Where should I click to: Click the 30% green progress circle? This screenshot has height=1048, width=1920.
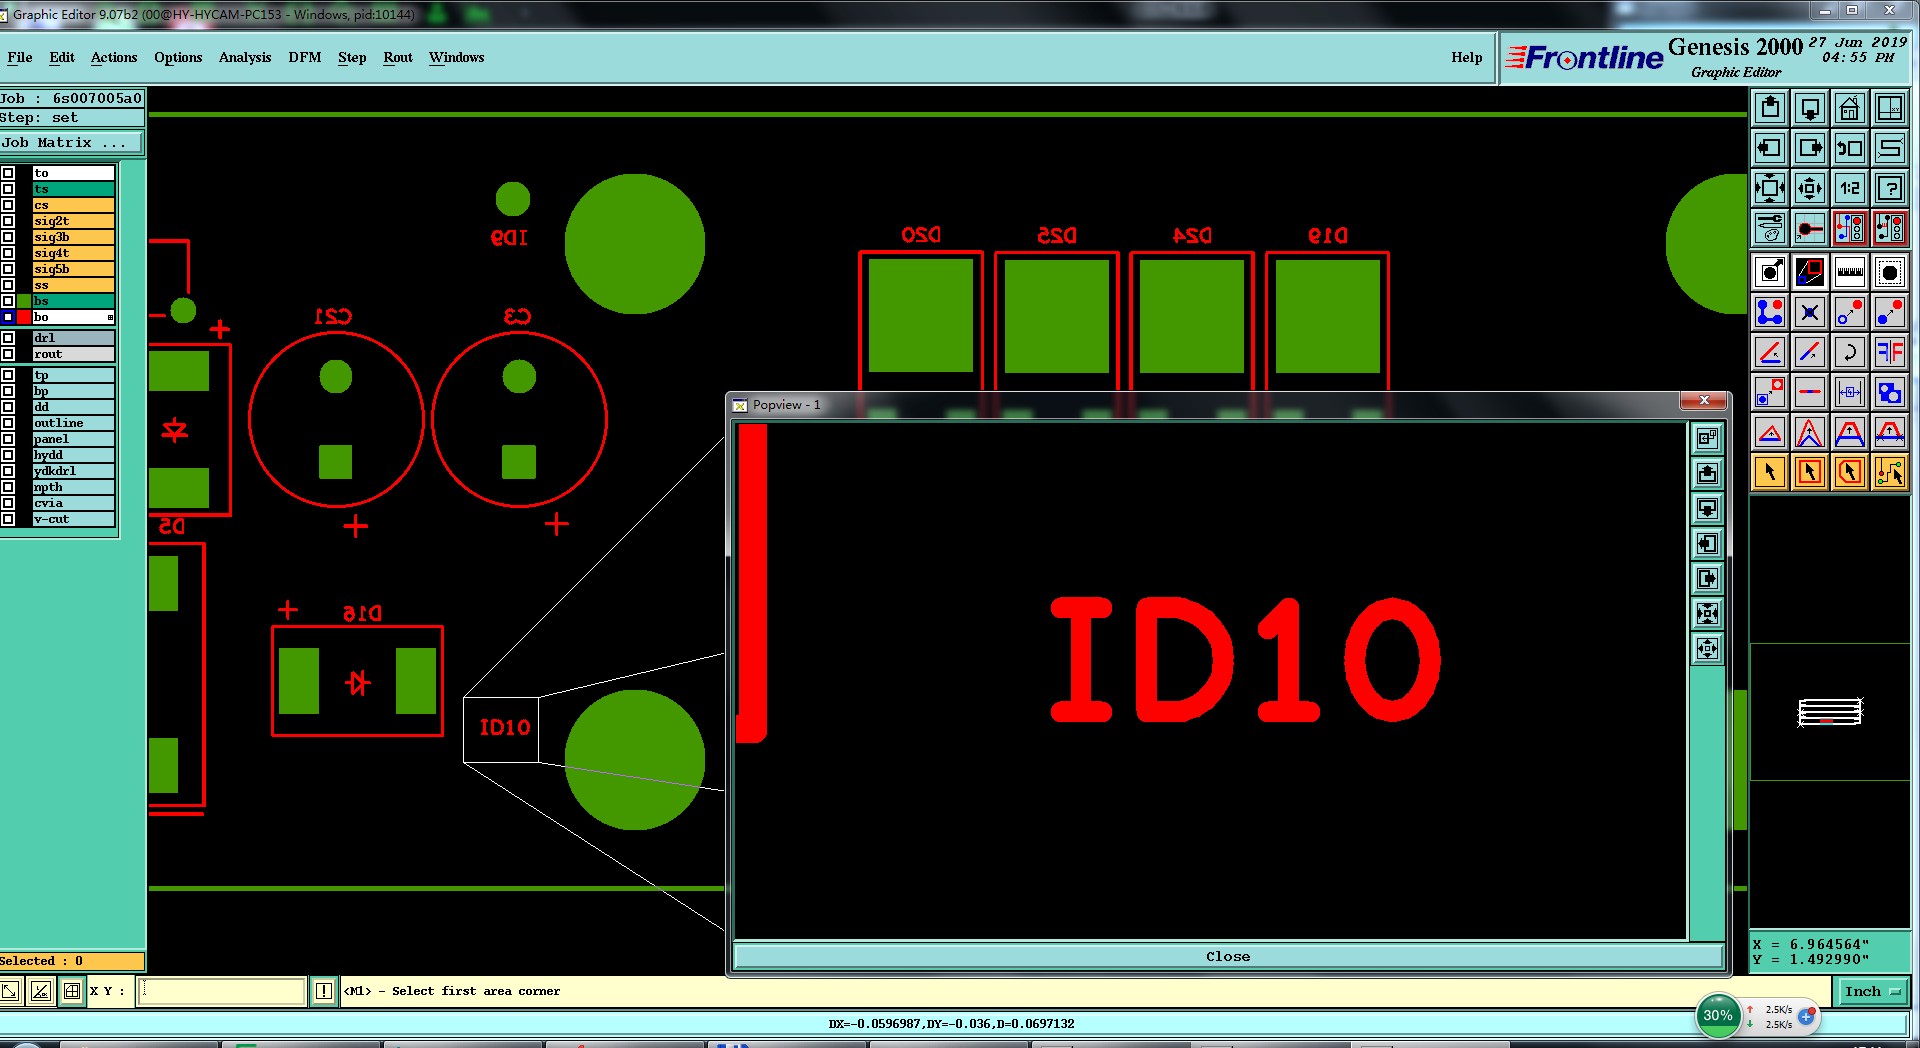coord(1718,1015)
